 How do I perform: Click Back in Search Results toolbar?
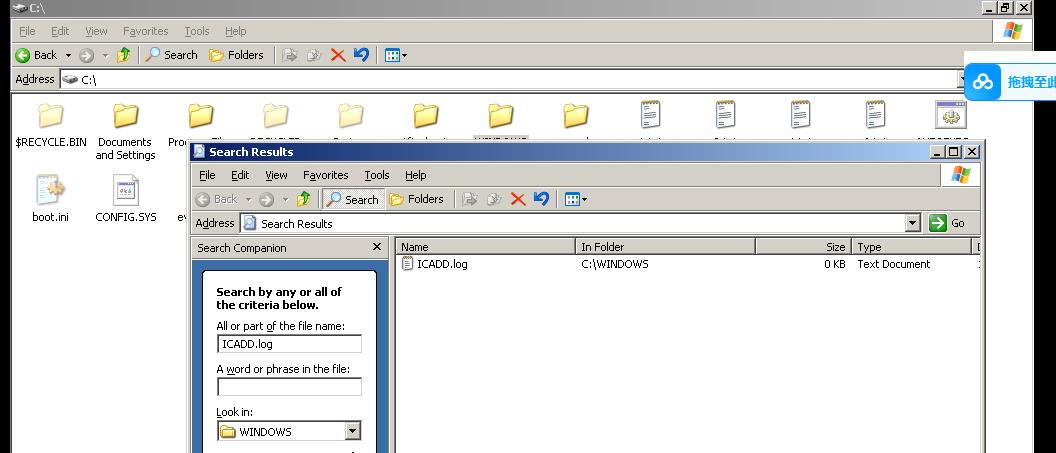[217, 199]
